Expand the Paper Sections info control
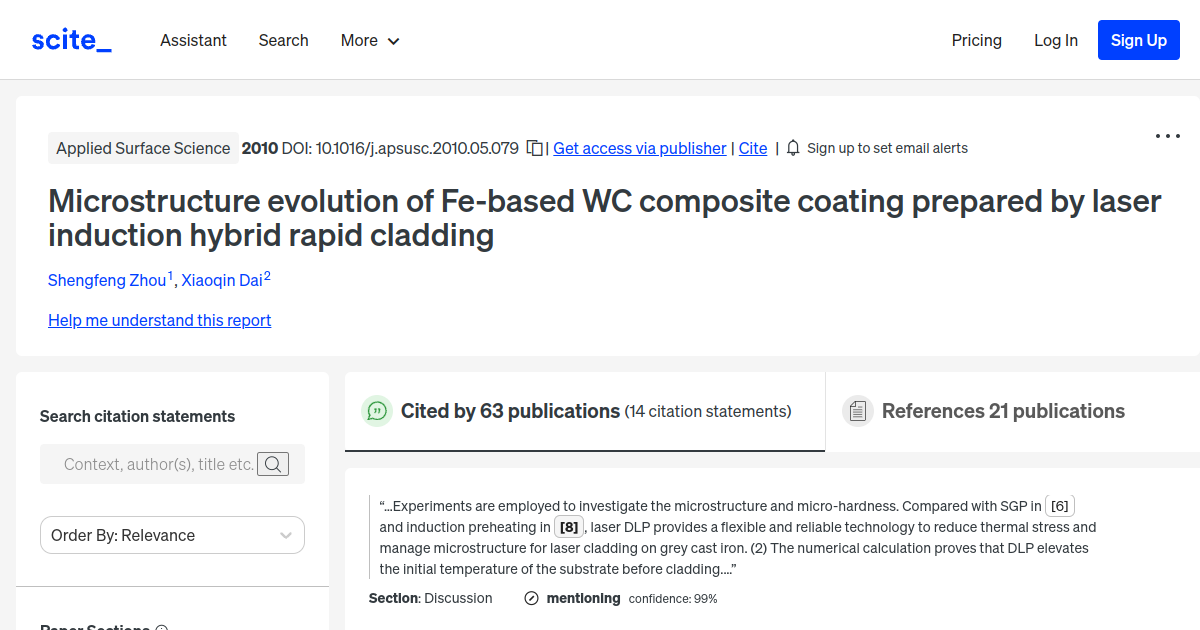 click(x=162, y=627)
